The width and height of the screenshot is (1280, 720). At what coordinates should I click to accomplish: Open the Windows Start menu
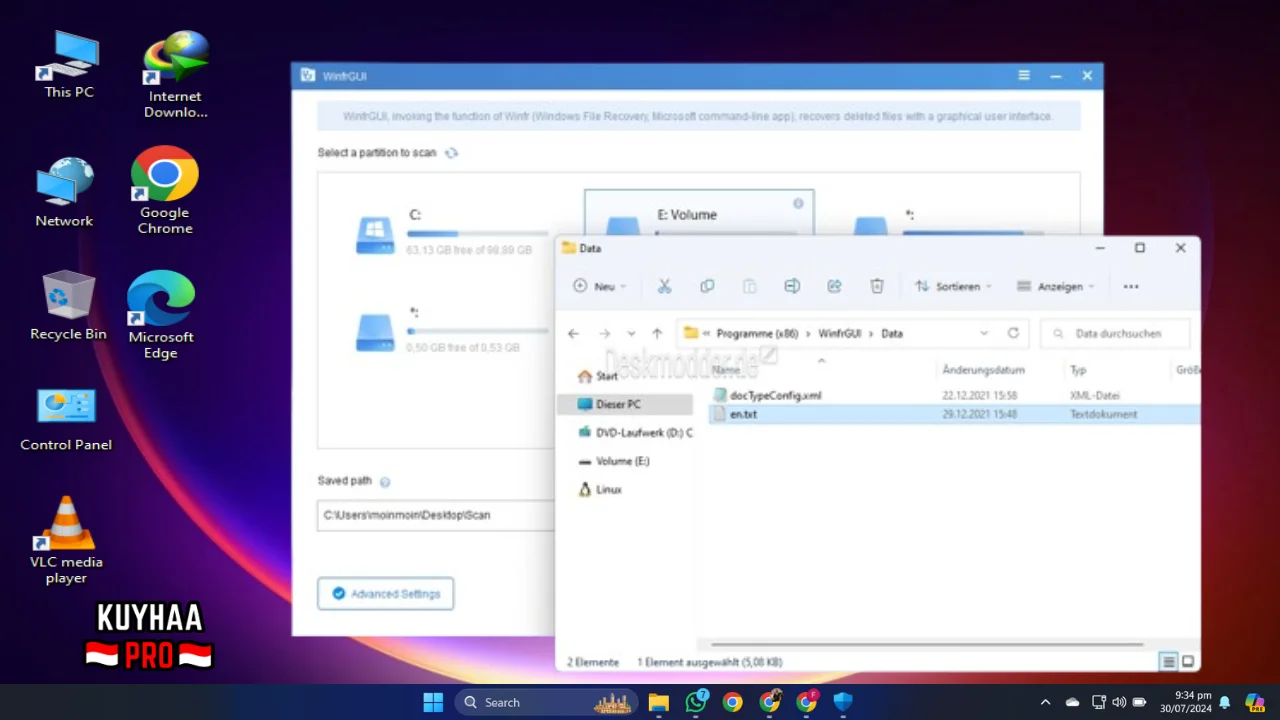433,702
